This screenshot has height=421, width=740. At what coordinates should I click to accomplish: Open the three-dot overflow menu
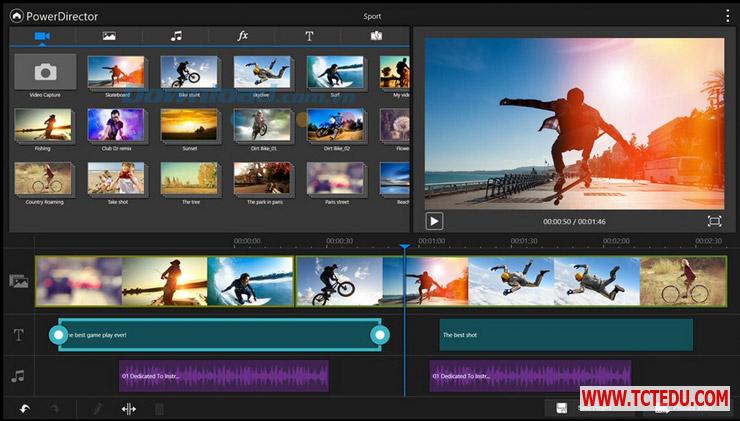[727, 16]
